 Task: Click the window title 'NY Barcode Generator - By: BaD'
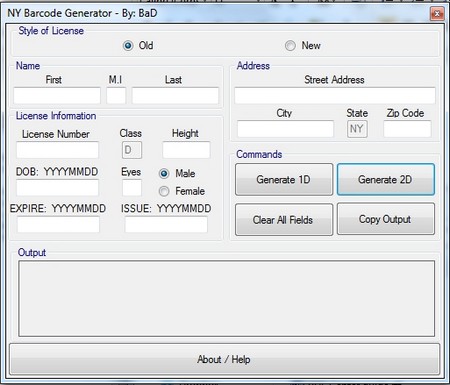pyautogui.click(x=82, y=13)
